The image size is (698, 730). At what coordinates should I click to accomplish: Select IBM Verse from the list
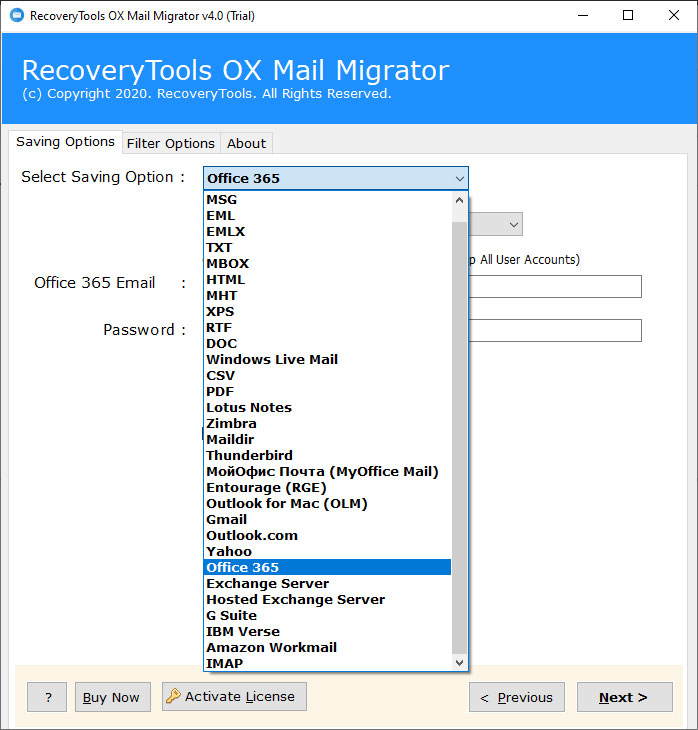[x=328, y=631]
